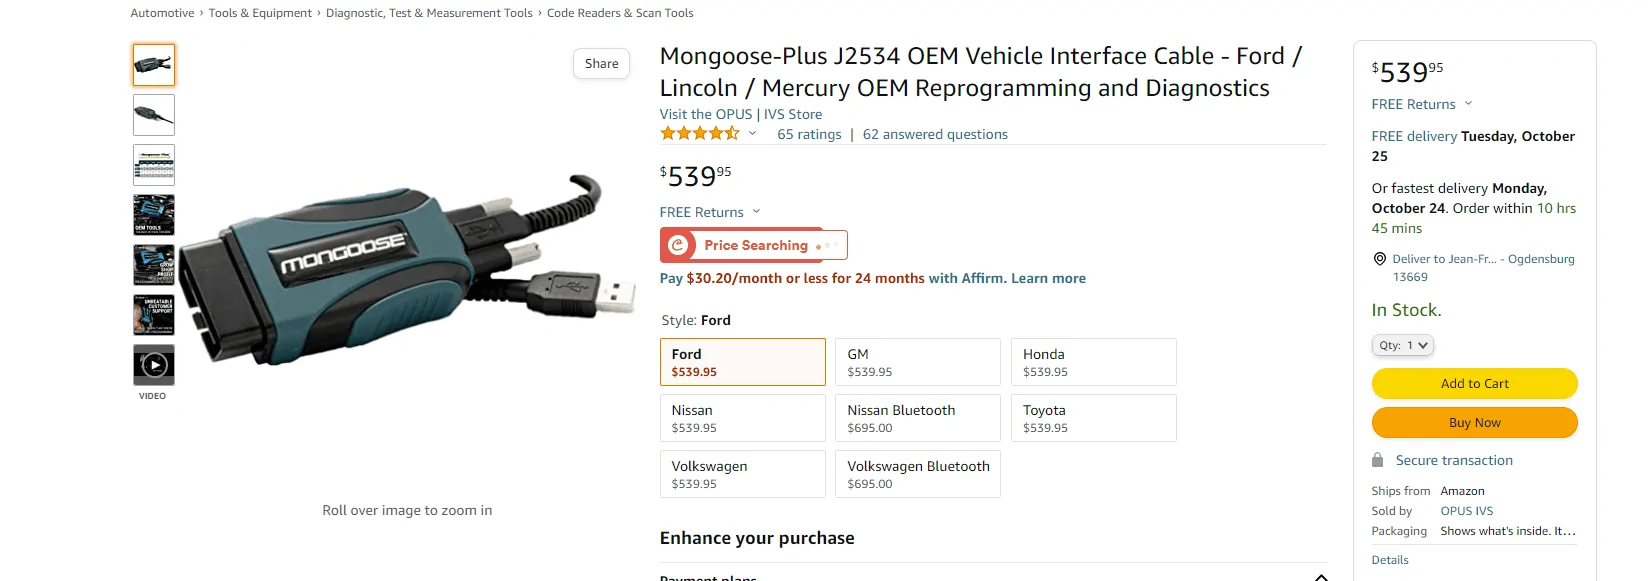
Task: Click the location pin near the delivery address
Action: [1379, 259]
